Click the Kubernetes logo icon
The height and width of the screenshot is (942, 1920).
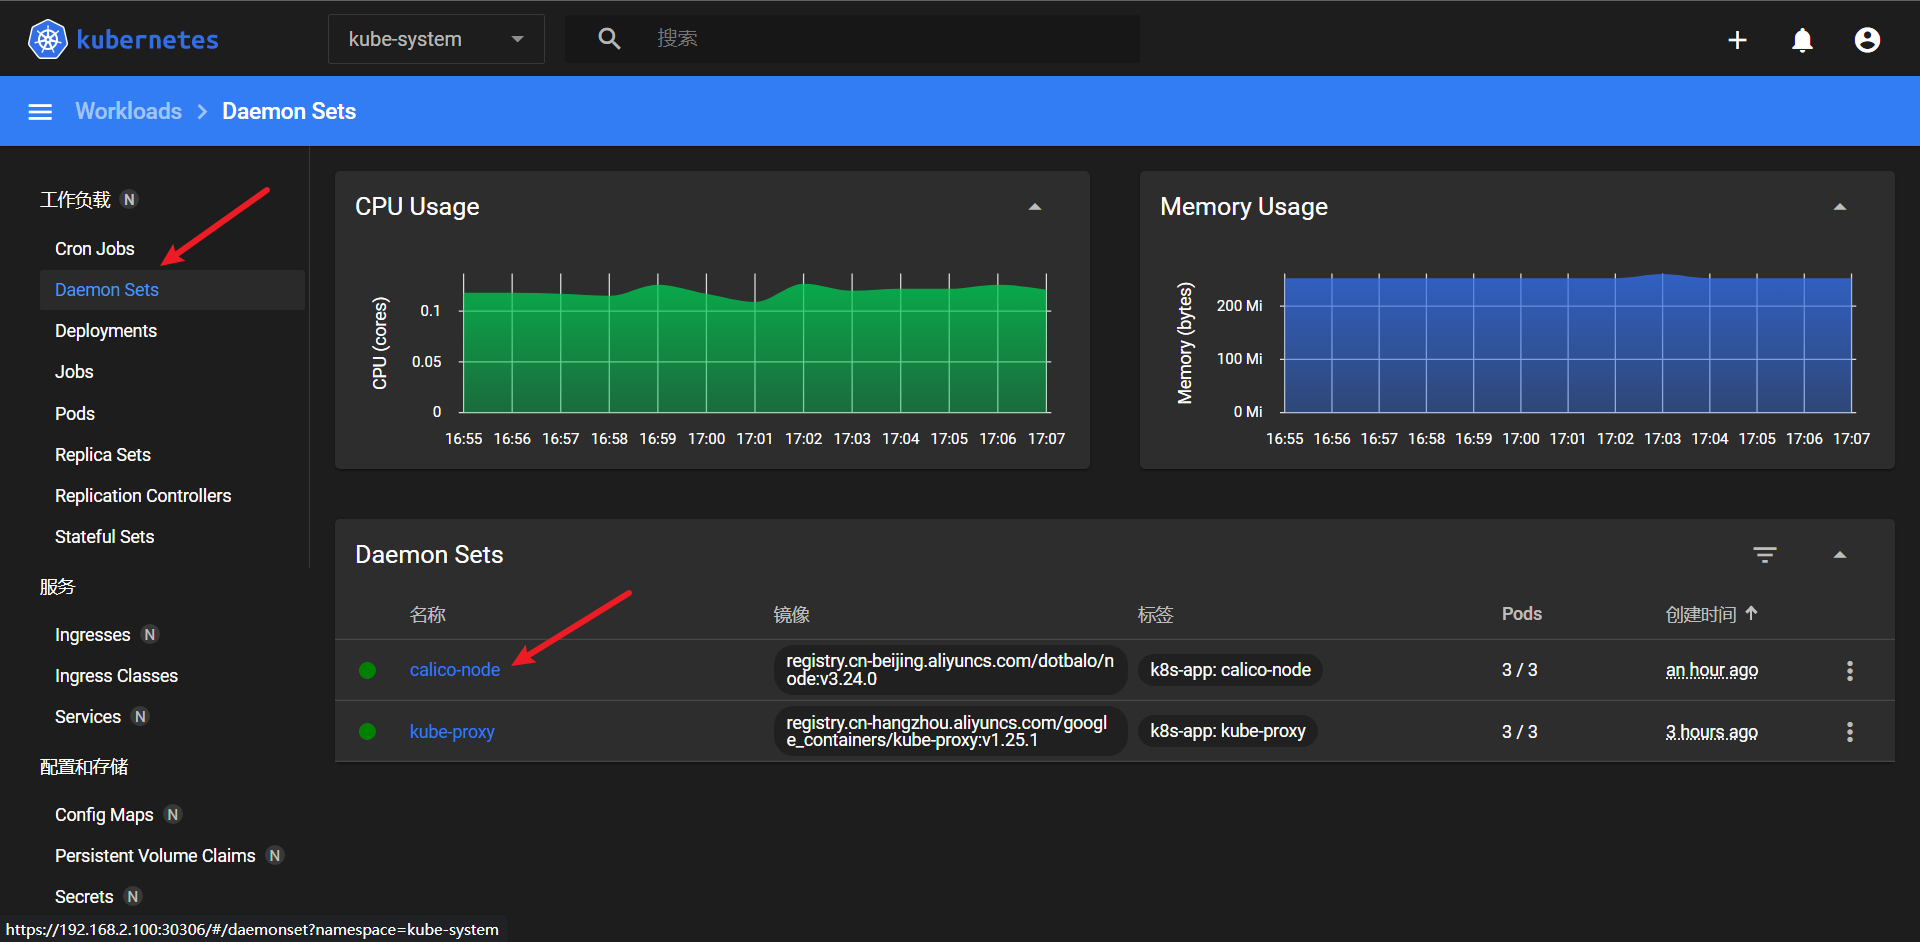click(47, 39)
